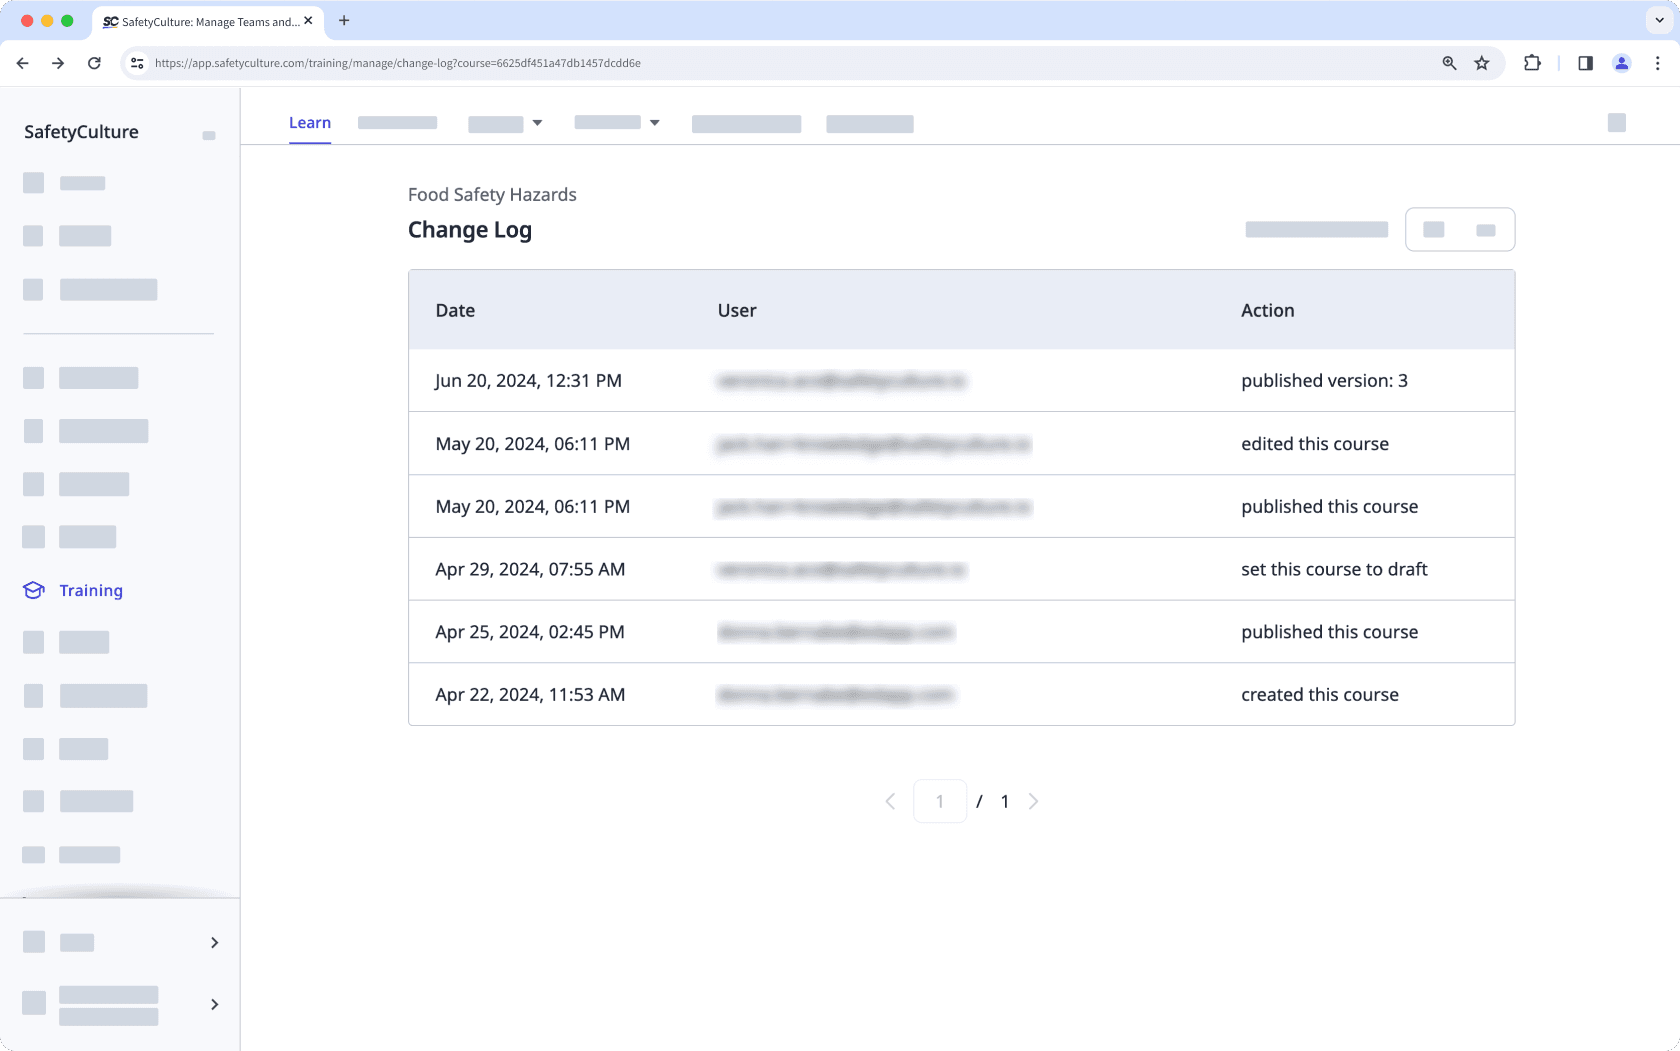Select the Learn tab
Image resolution: width=1680 pixels, height=1051 pixels.
(310, 122)
